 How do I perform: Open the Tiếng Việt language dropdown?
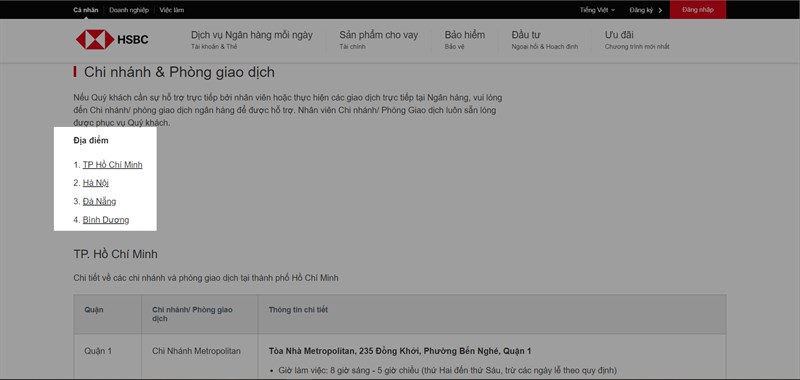[597, 10]
